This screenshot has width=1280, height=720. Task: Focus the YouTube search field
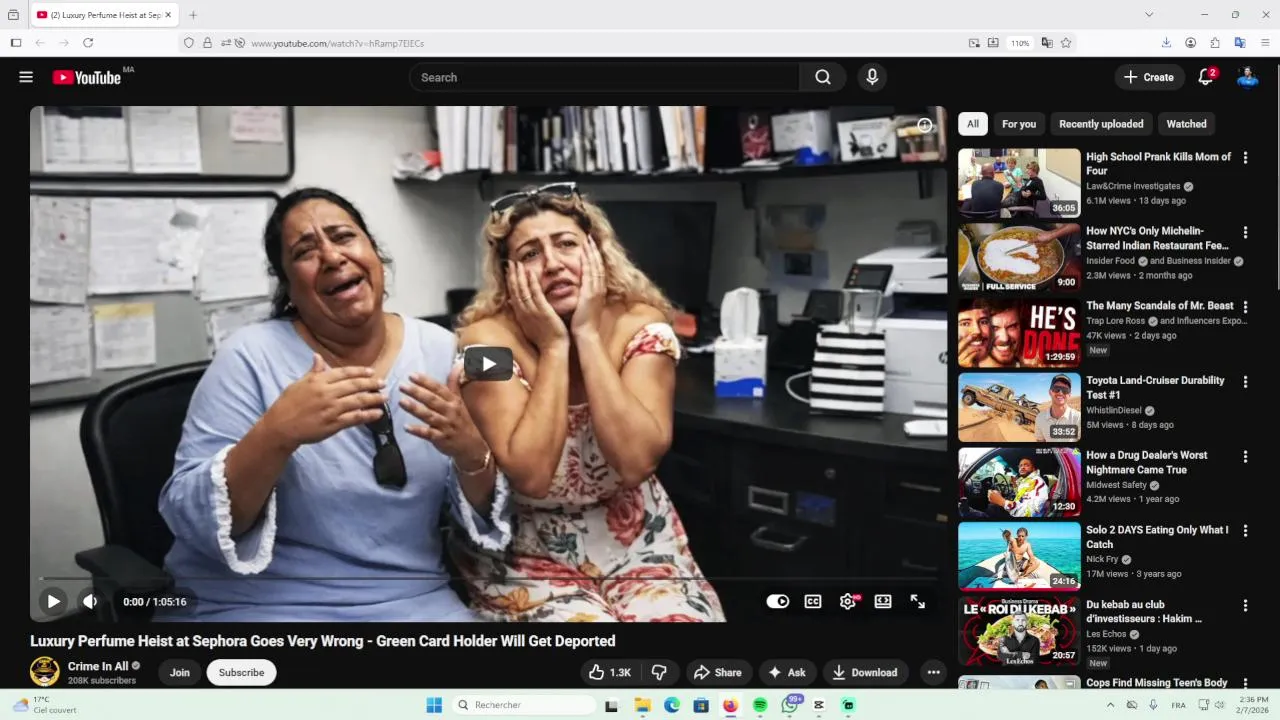pyautogui.click(x=604, y=77)
